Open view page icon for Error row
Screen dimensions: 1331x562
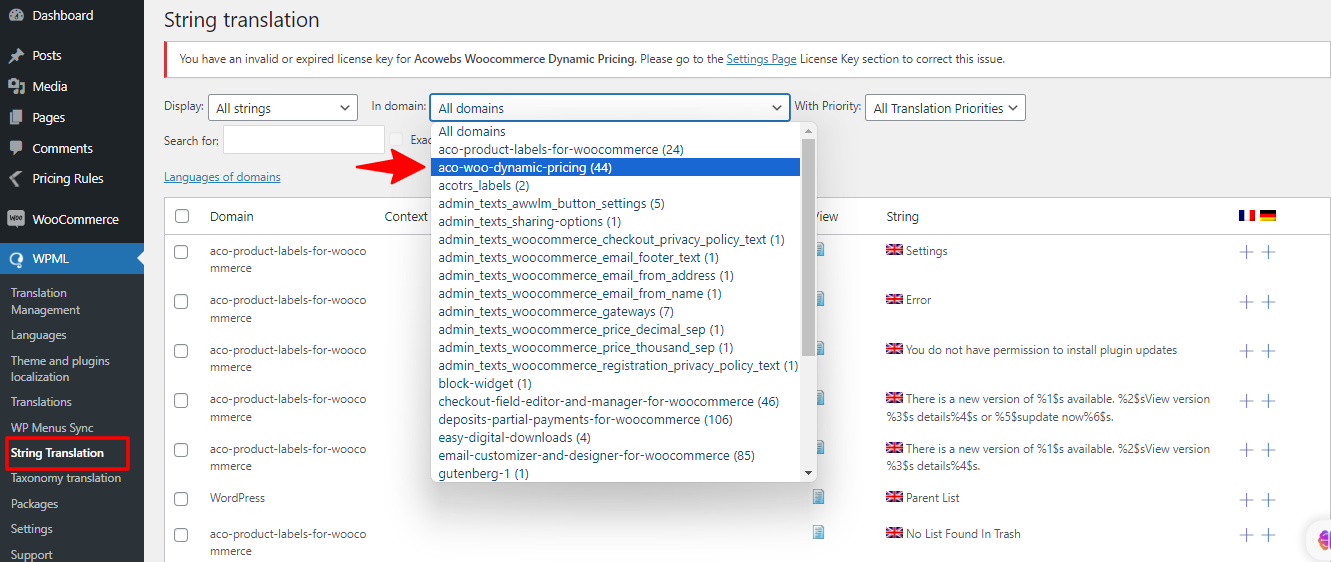pos(819,299)
